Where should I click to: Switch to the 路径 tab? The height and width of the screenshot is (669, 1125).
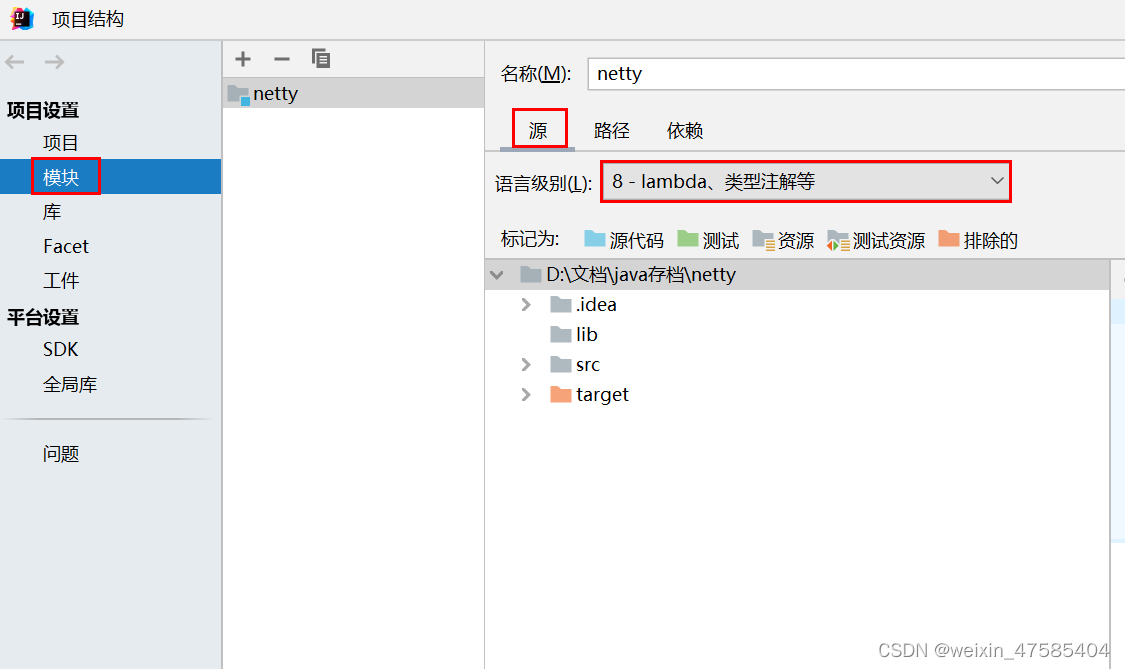pos(611,130)
